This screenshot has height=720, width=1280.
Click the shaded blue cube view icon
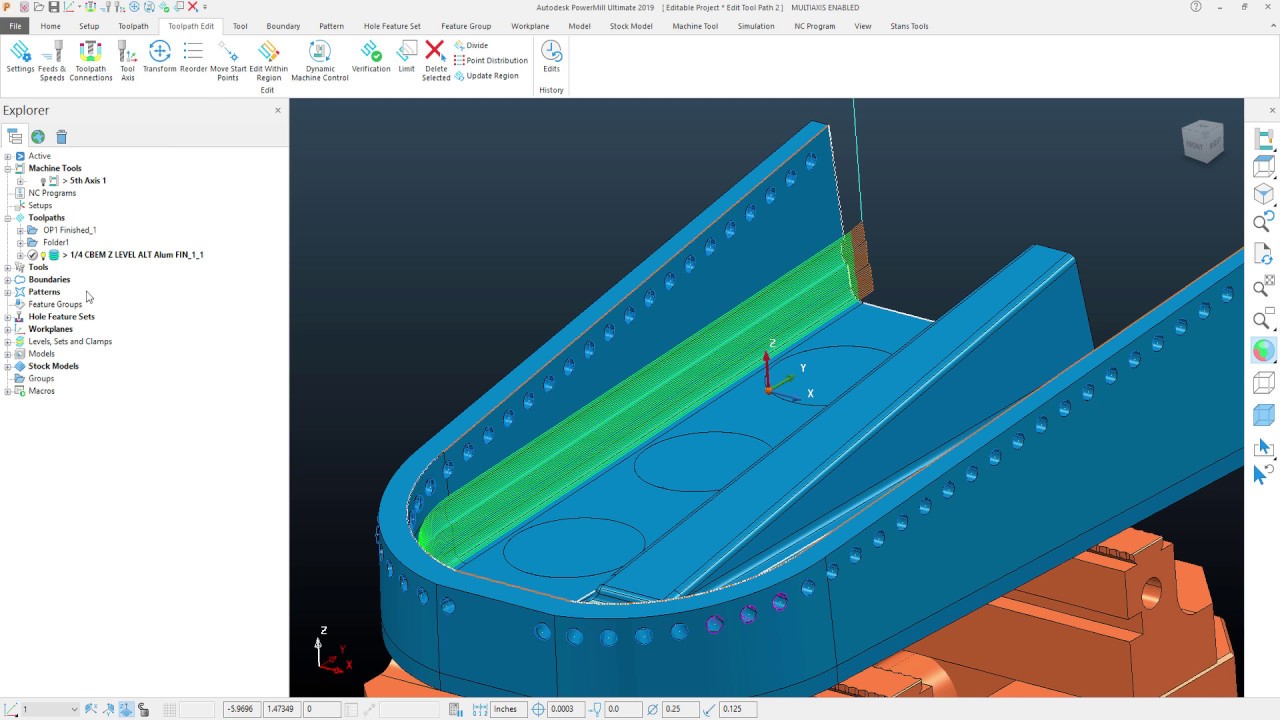(x=1264, y=415)
